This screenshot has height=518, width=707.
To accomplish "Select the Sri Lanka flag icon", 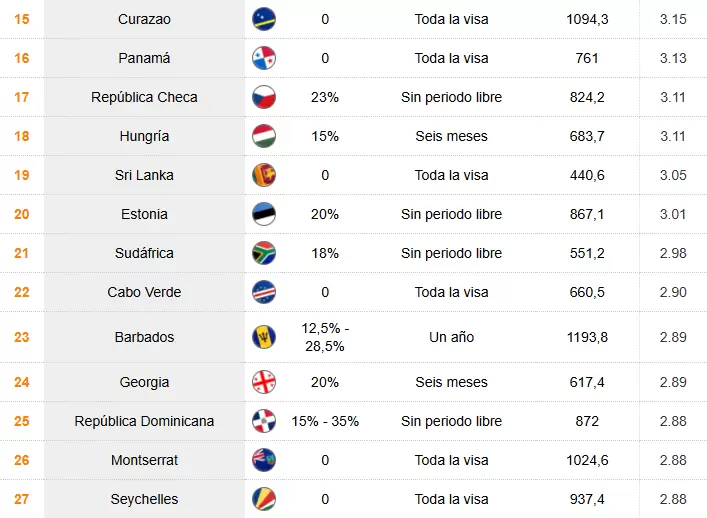I will 264,175.
